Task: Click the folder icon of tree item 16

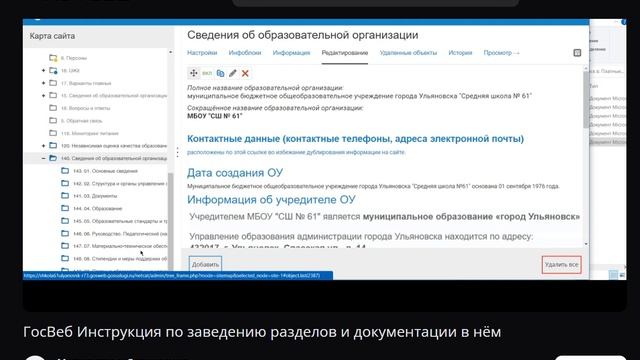Action: click(x=53, y=71)
